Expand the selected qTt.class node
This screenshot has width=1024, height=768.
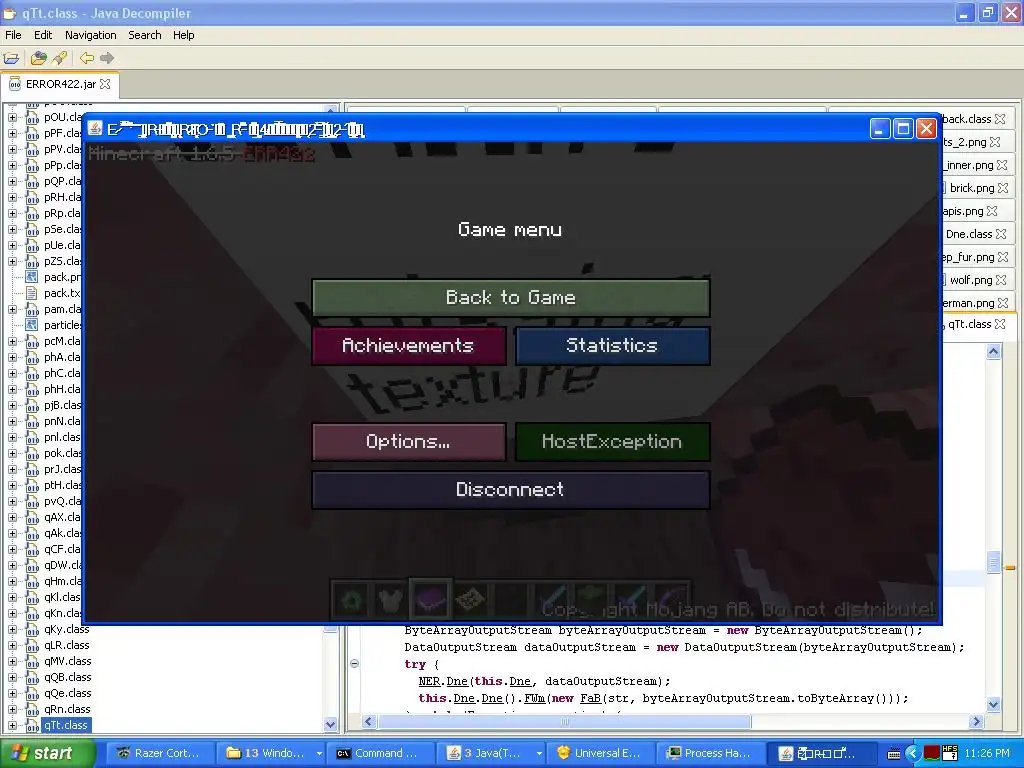(12, 725)
